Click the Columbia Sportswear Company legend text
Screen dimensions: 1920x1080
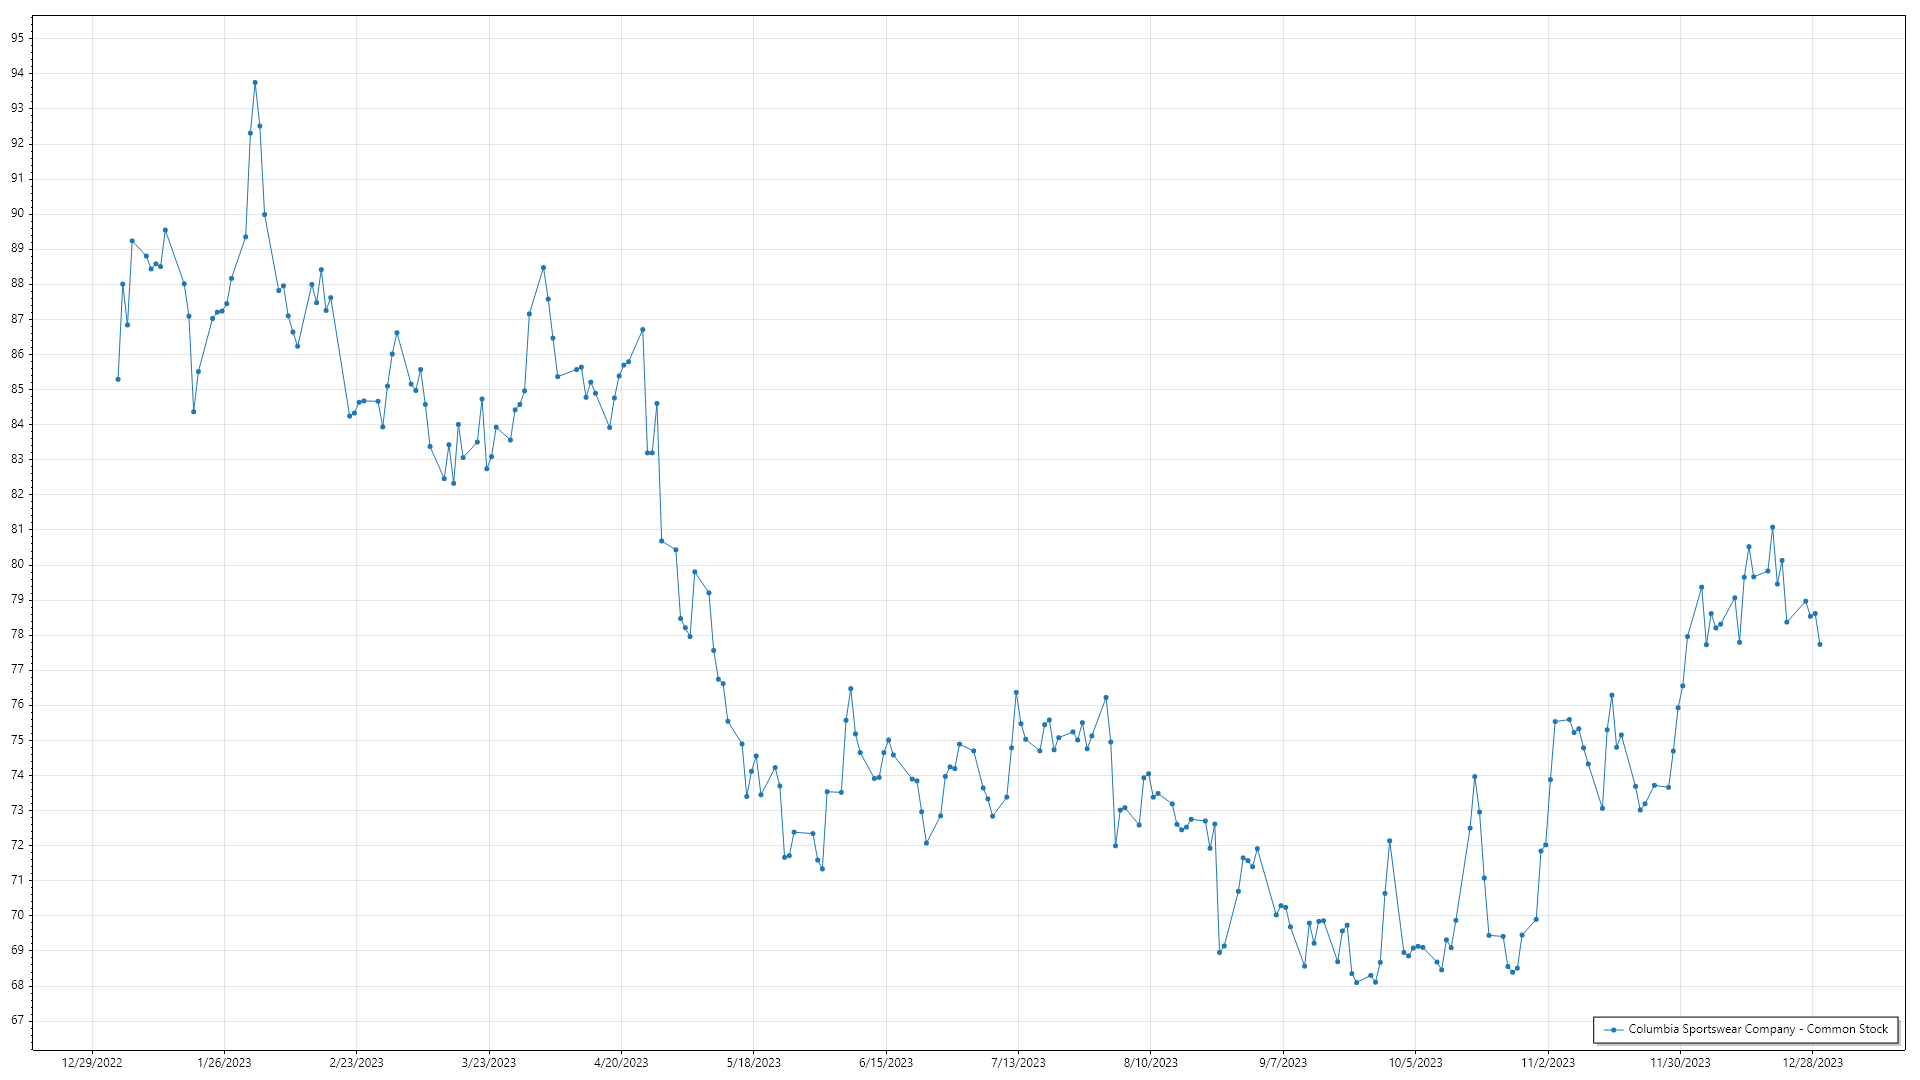[1758, 1029]
